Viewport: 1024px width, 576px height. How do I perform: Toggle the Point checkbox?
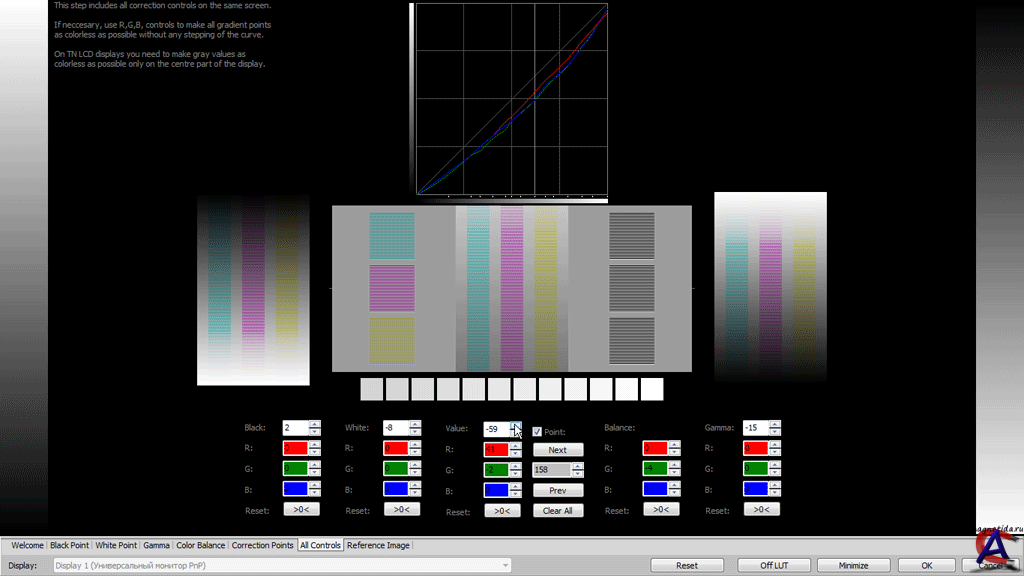(537, 432)
